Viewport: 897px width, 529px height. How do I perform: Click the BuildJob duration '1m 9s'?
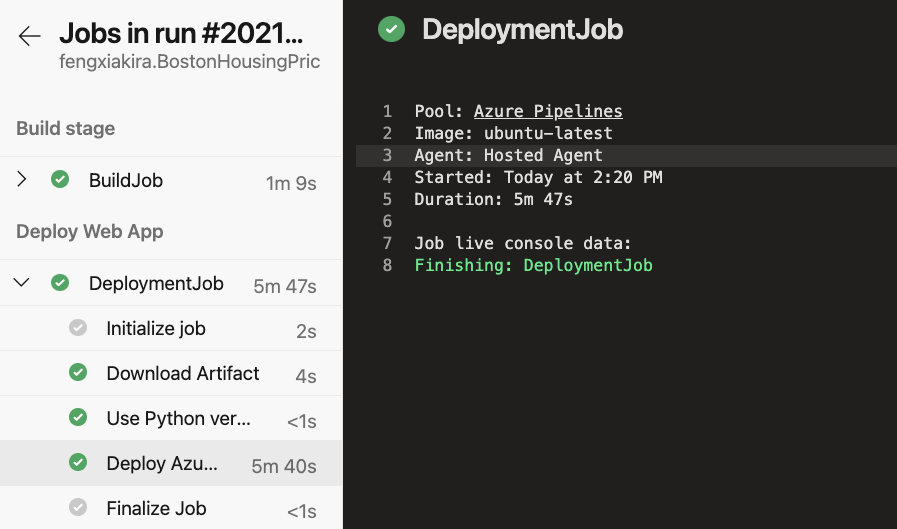click(291, 183)
